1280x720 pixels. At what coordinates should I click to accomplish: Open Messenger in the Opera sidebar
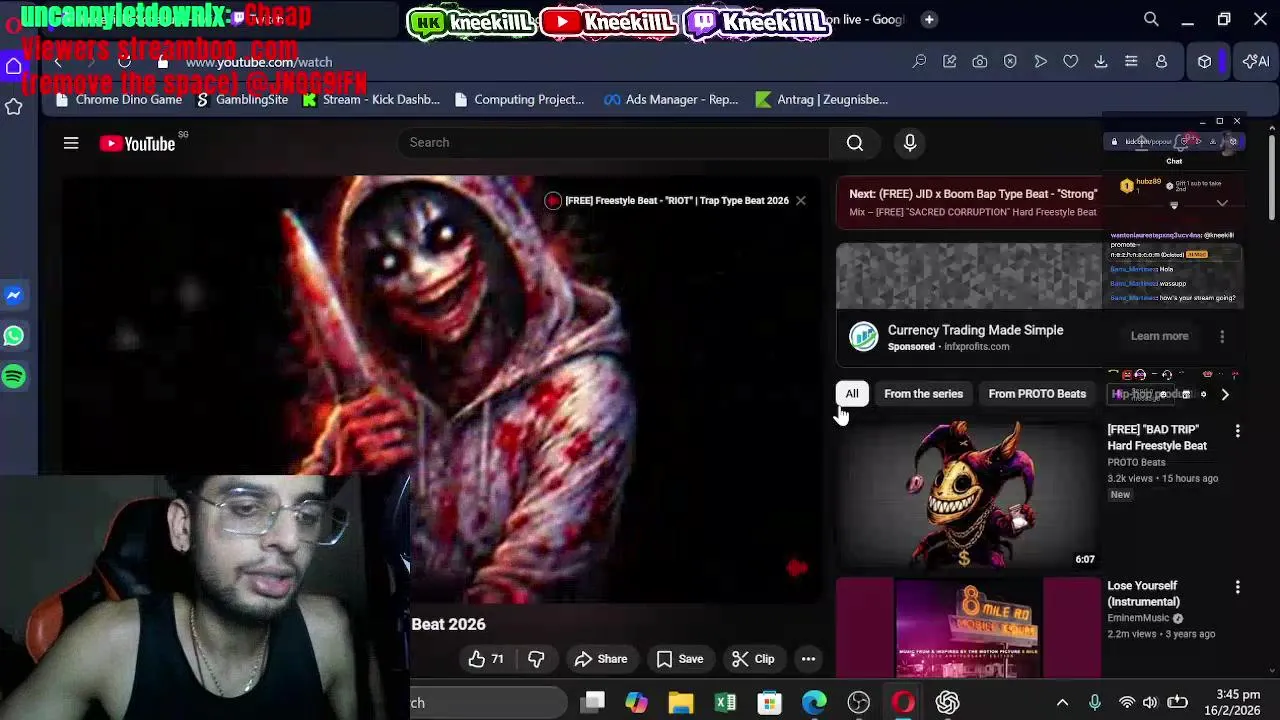point(14,296)
